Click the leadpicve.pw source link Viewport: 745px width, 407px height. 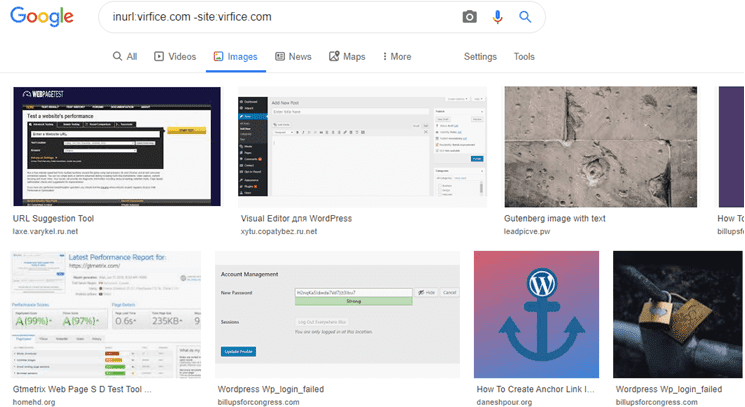point(526,231)
